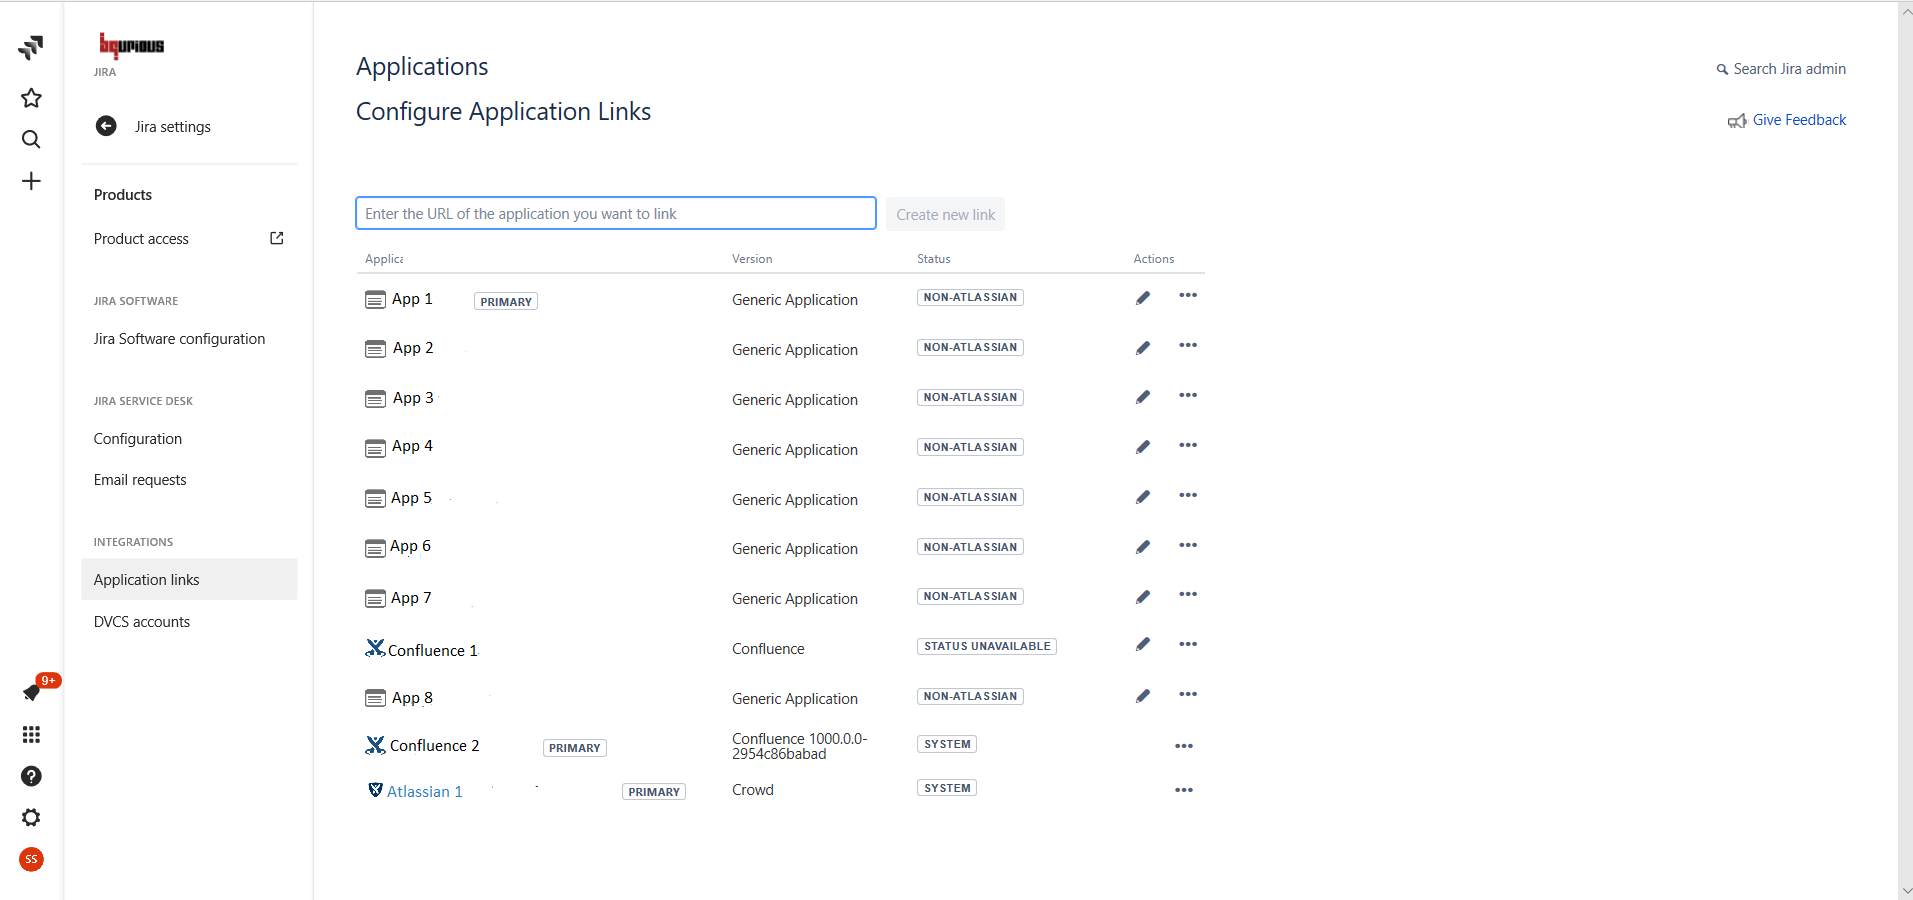Click the Give Feedback link
The height and width of the screenshot is (900, 1913).
pyautogui.click(x=1799, y=120)
